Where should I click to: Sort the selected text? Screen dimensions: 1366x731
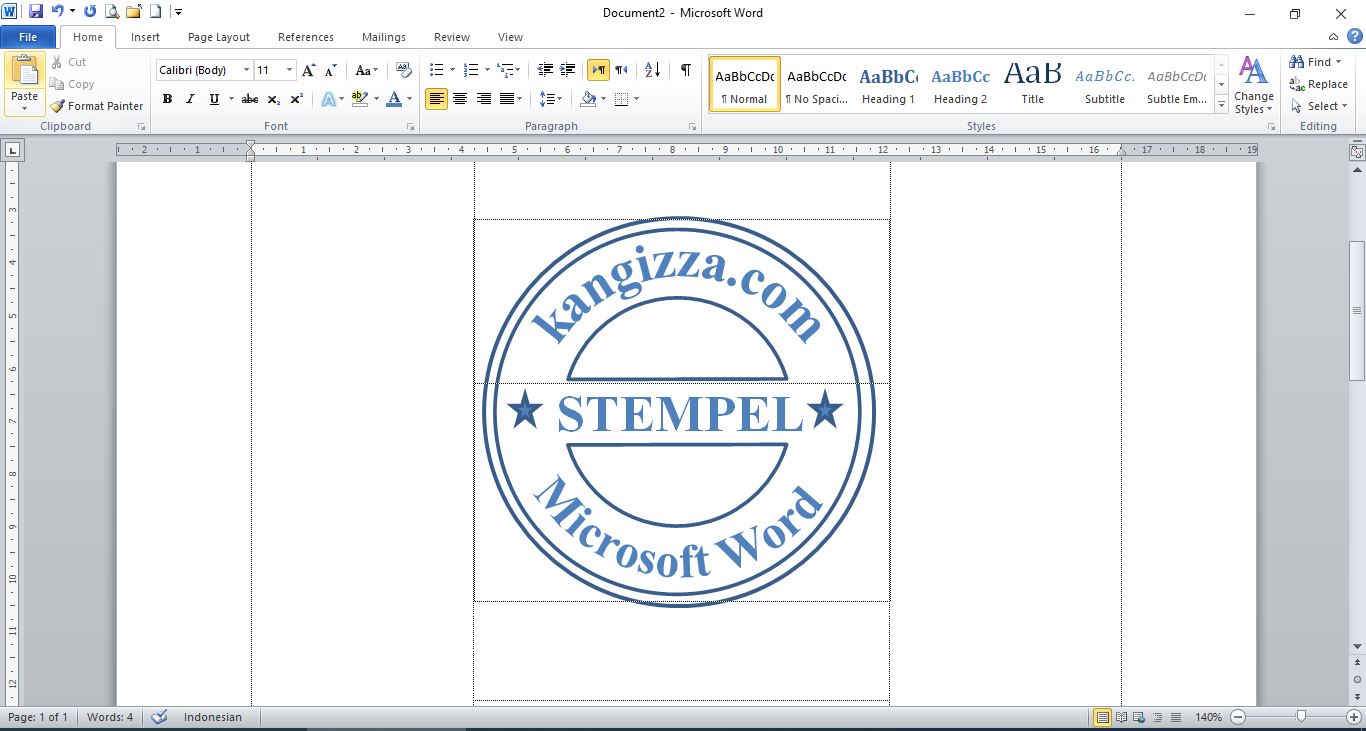pos(653,70)
